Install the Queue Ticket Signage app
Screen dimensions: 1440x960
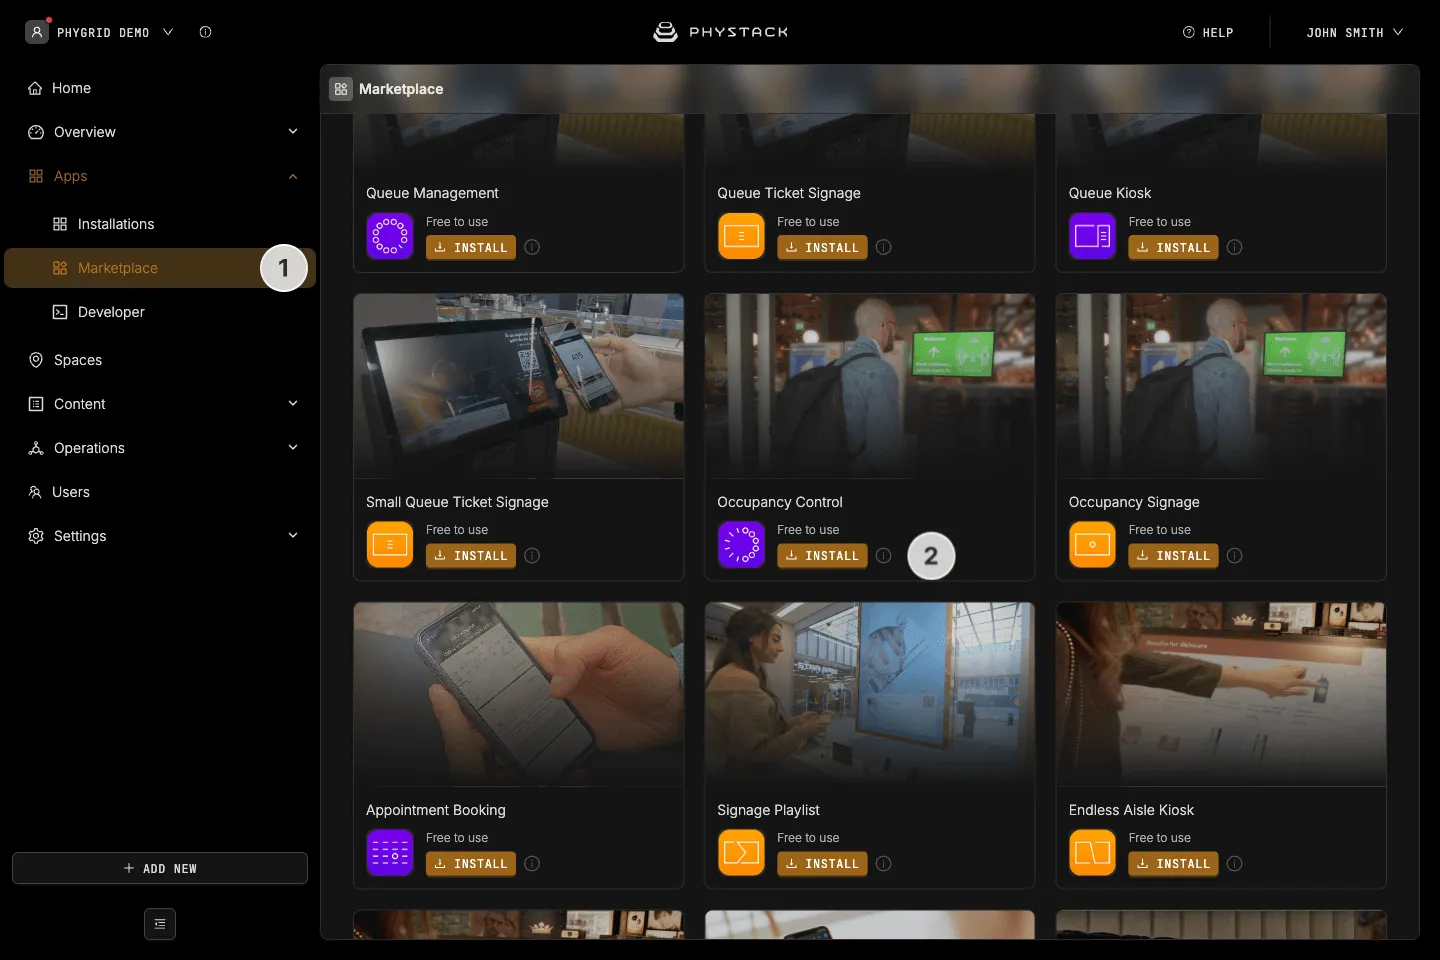[822, 247]
